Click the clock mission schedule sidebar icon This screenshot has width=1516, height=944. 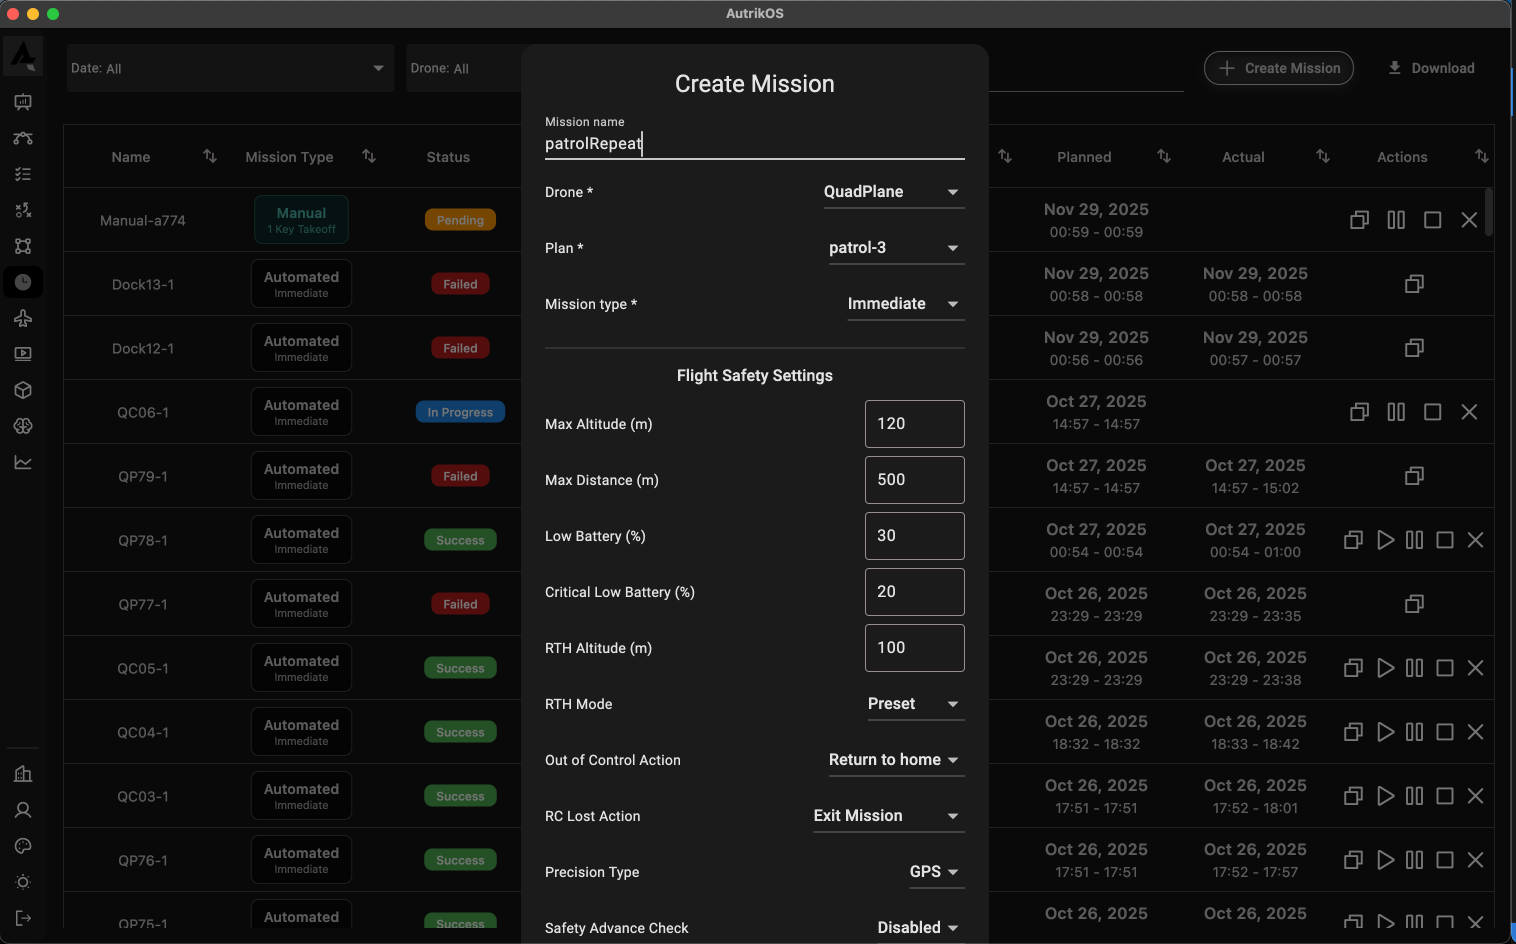[23, 282]
